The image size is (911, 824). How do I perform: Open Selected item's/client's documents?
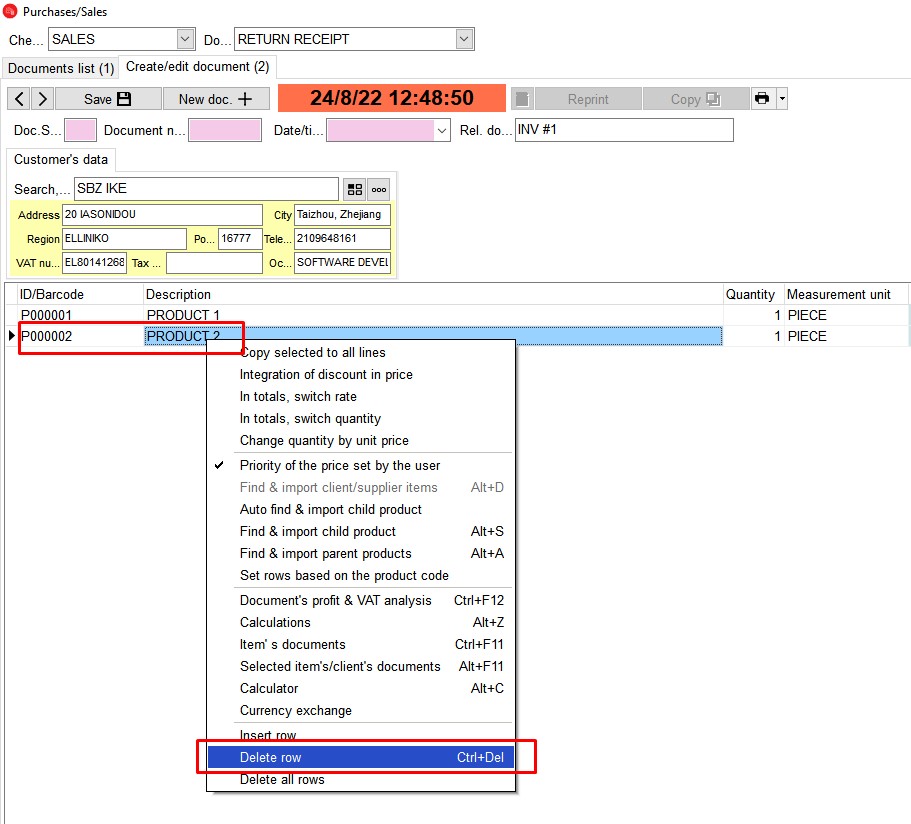361,667
